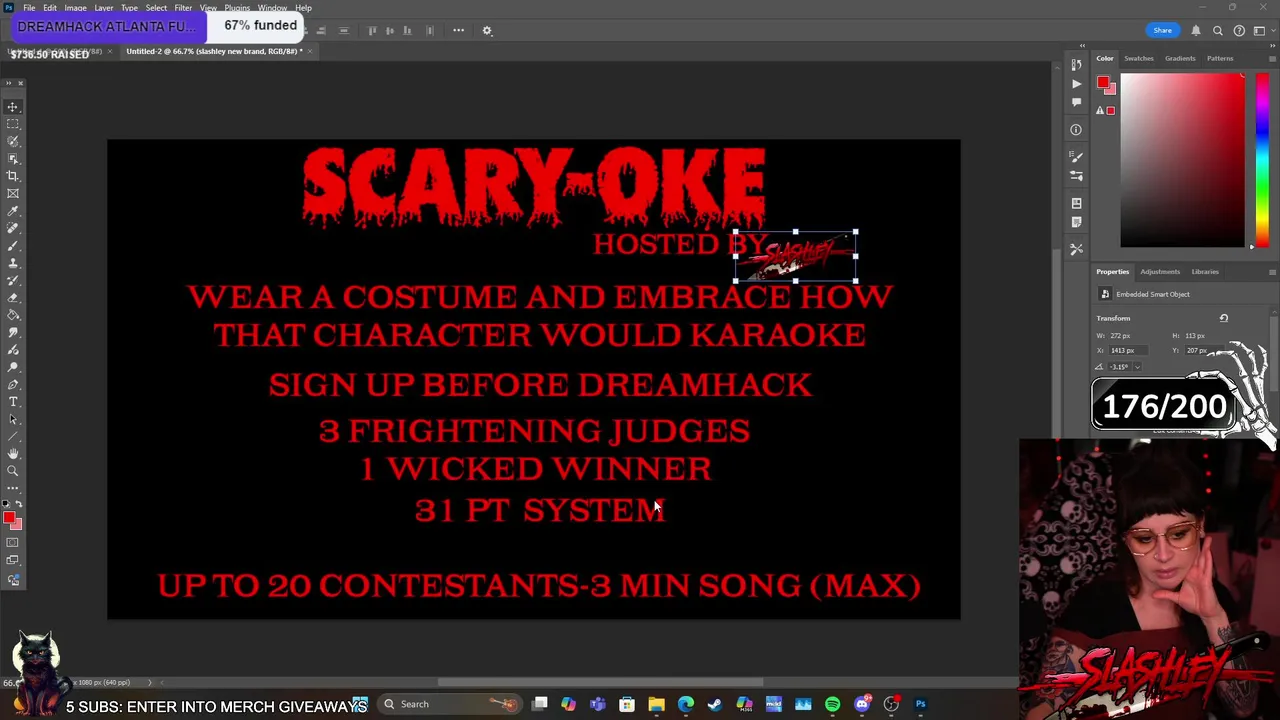Click the Share button

click(x=1162, y=30)
